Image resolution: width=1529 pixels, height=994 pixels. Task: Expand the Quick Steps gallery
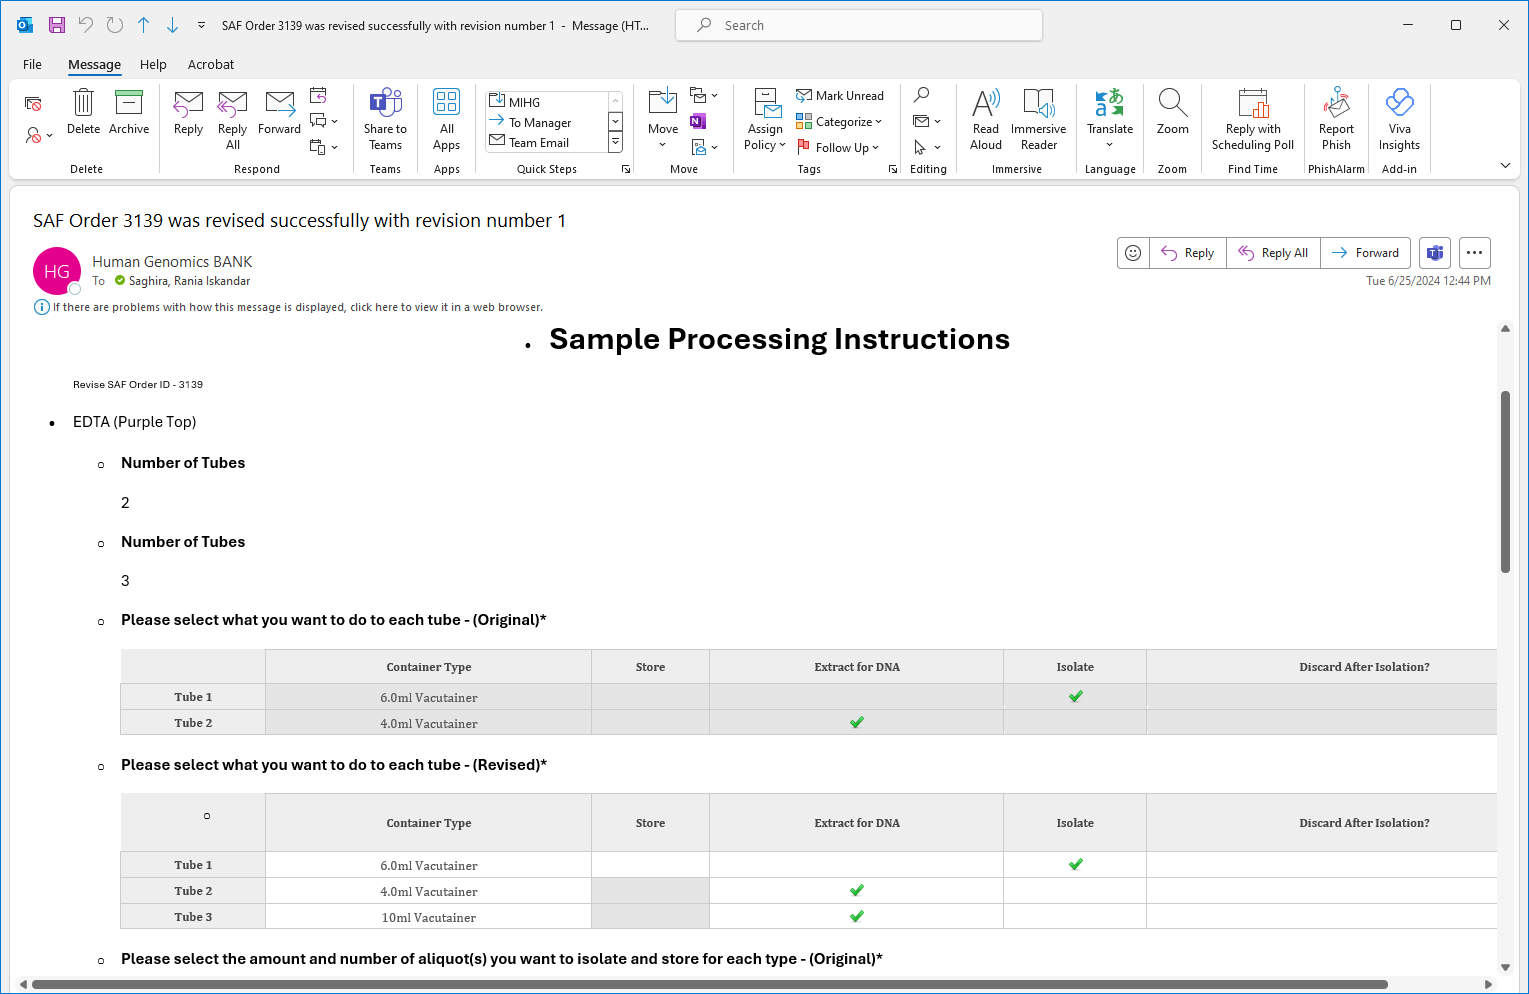(x=626, y=168)
